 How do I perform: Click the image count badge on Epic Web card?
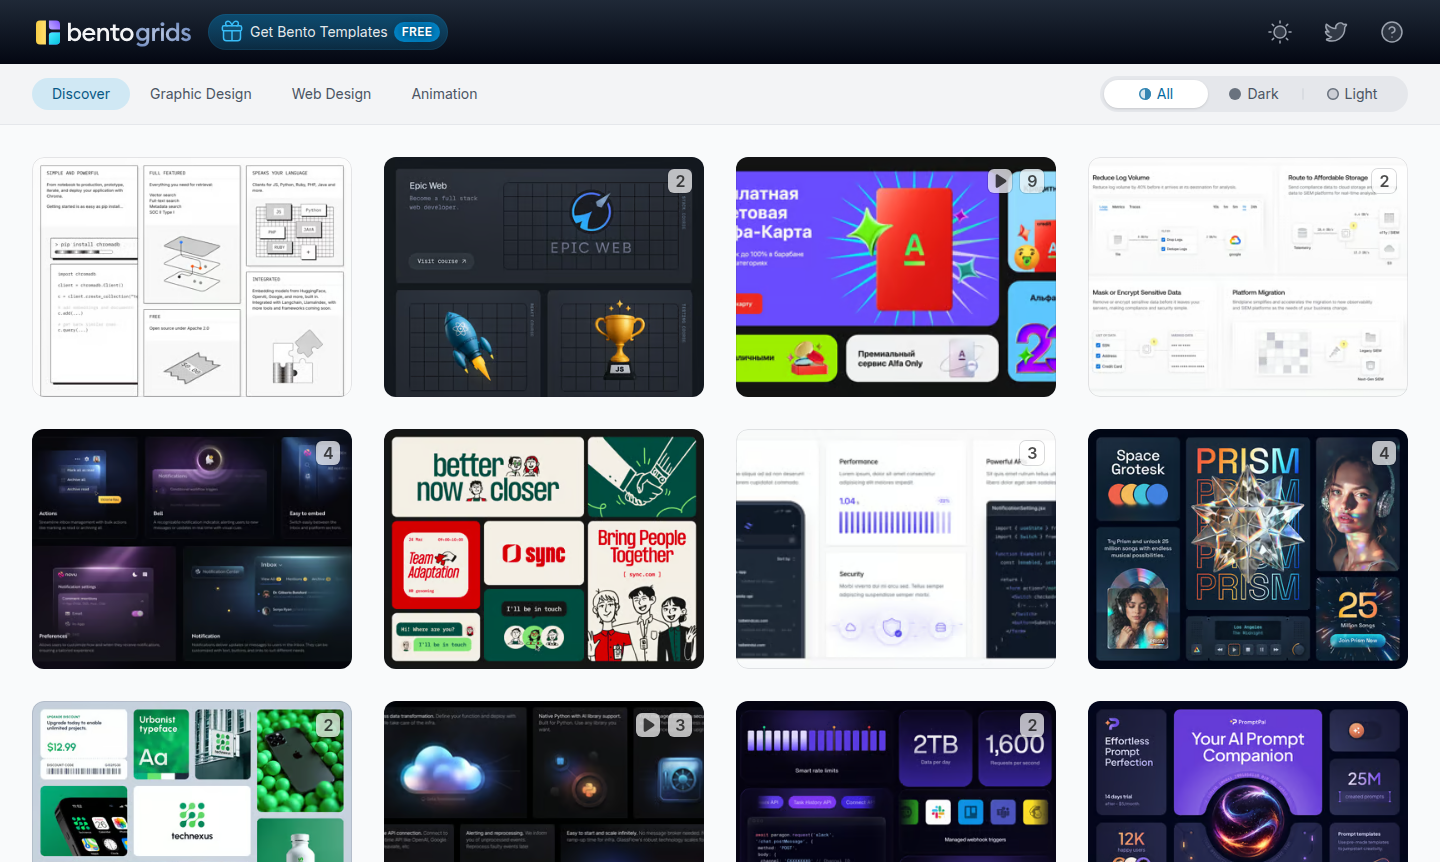coord(680,181)
